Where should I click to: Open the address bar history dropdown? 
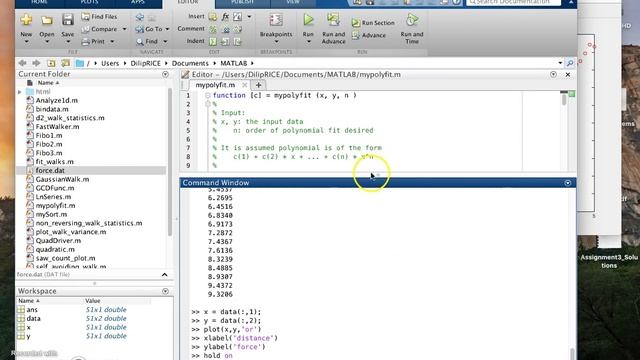click(560, 63)
